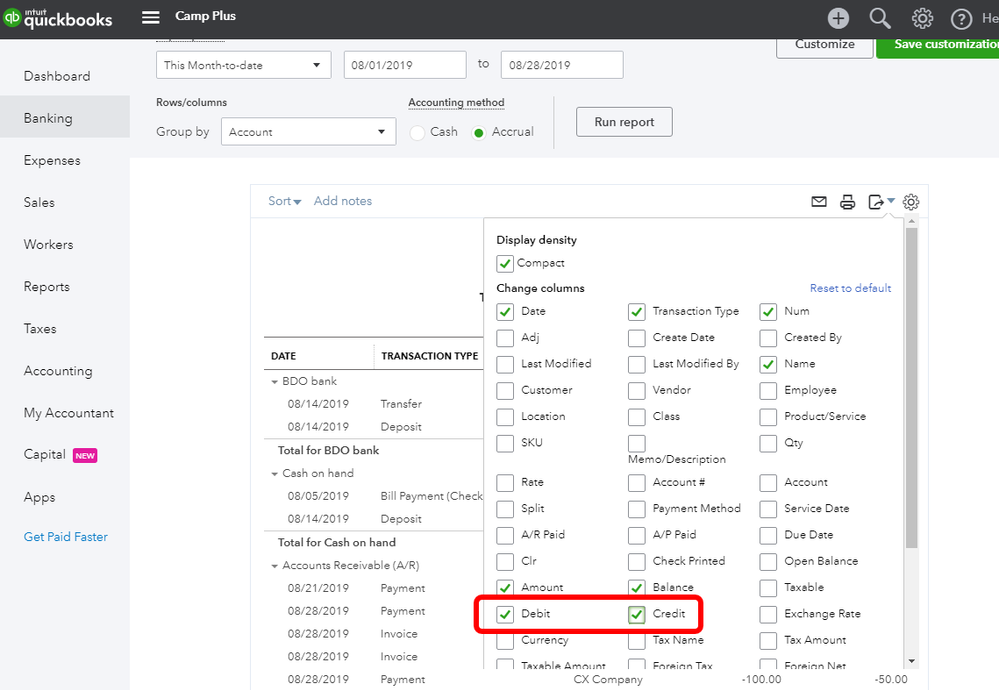999x690 pixels.
Task: Click the Reset to default link
Action: coord(850,288)
